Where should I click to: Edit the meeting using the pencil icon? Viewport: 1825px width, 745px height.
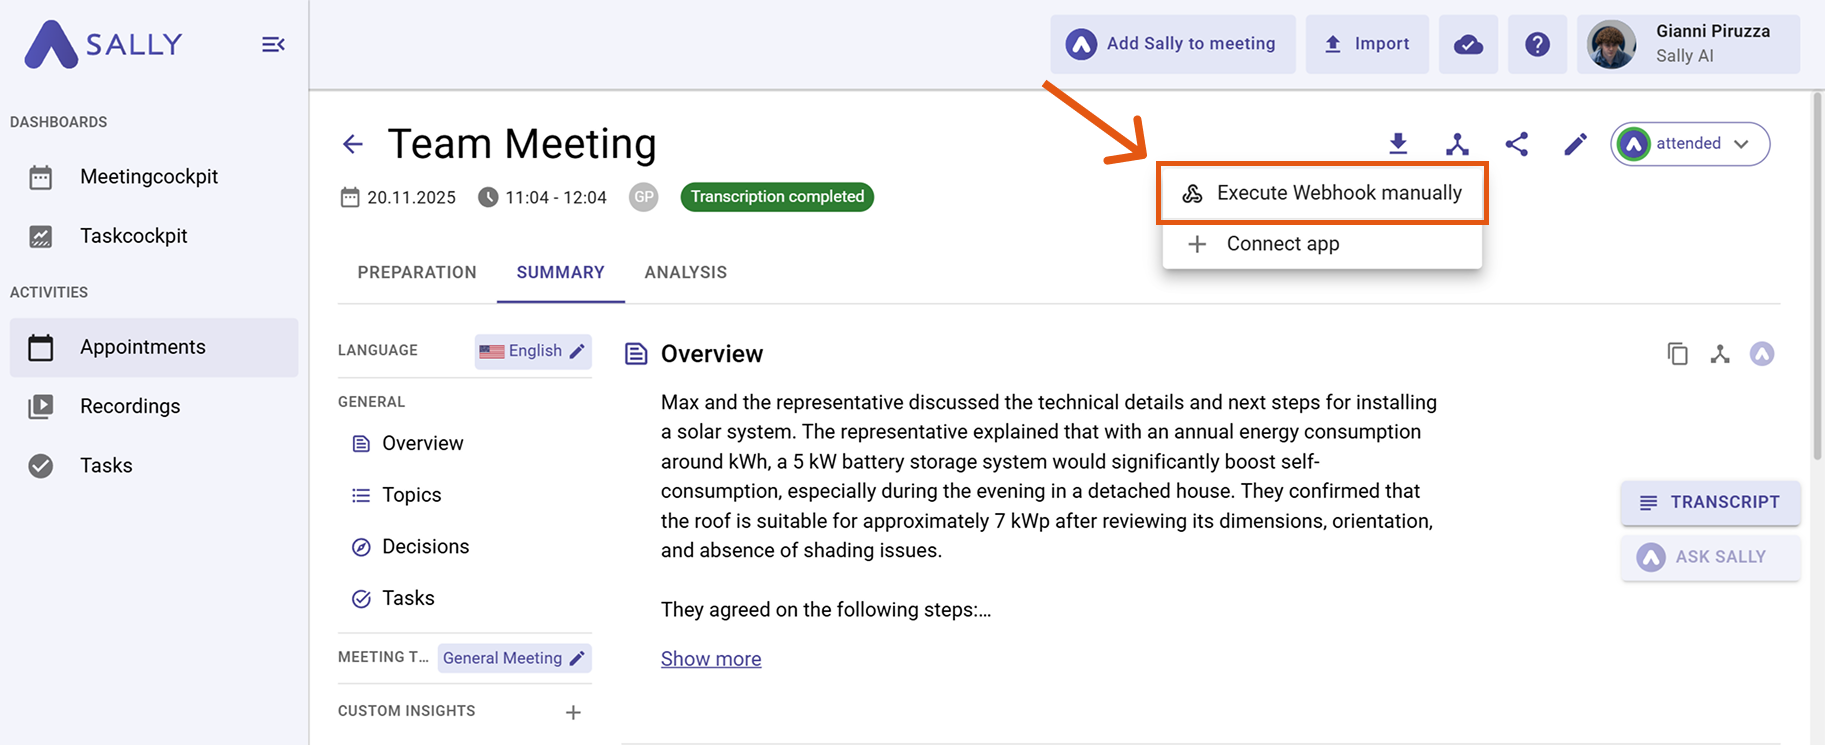click(x=1575, y=144)
